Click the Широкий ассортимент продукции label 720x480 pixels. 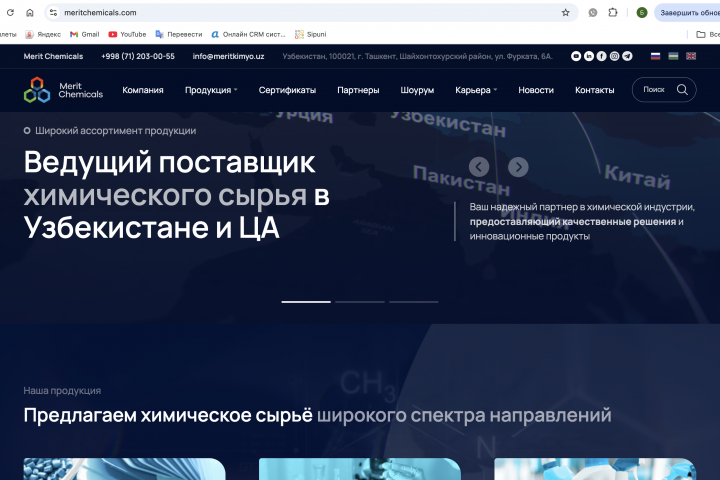pyautogui.click(x=115, y=131)
